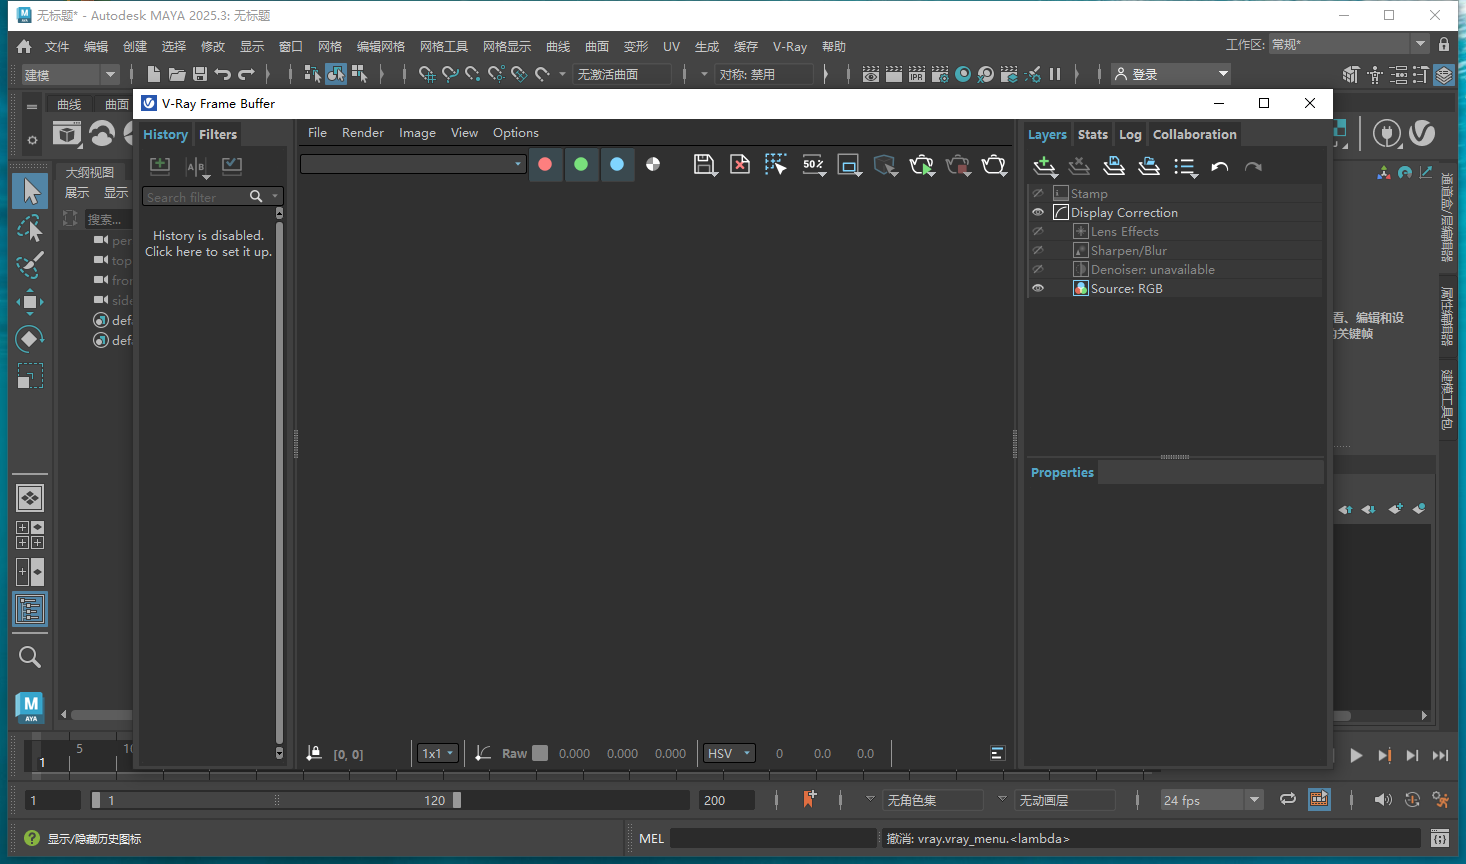
Task: Enable the Stamp layer visibility
Action: click(1038, 193)
